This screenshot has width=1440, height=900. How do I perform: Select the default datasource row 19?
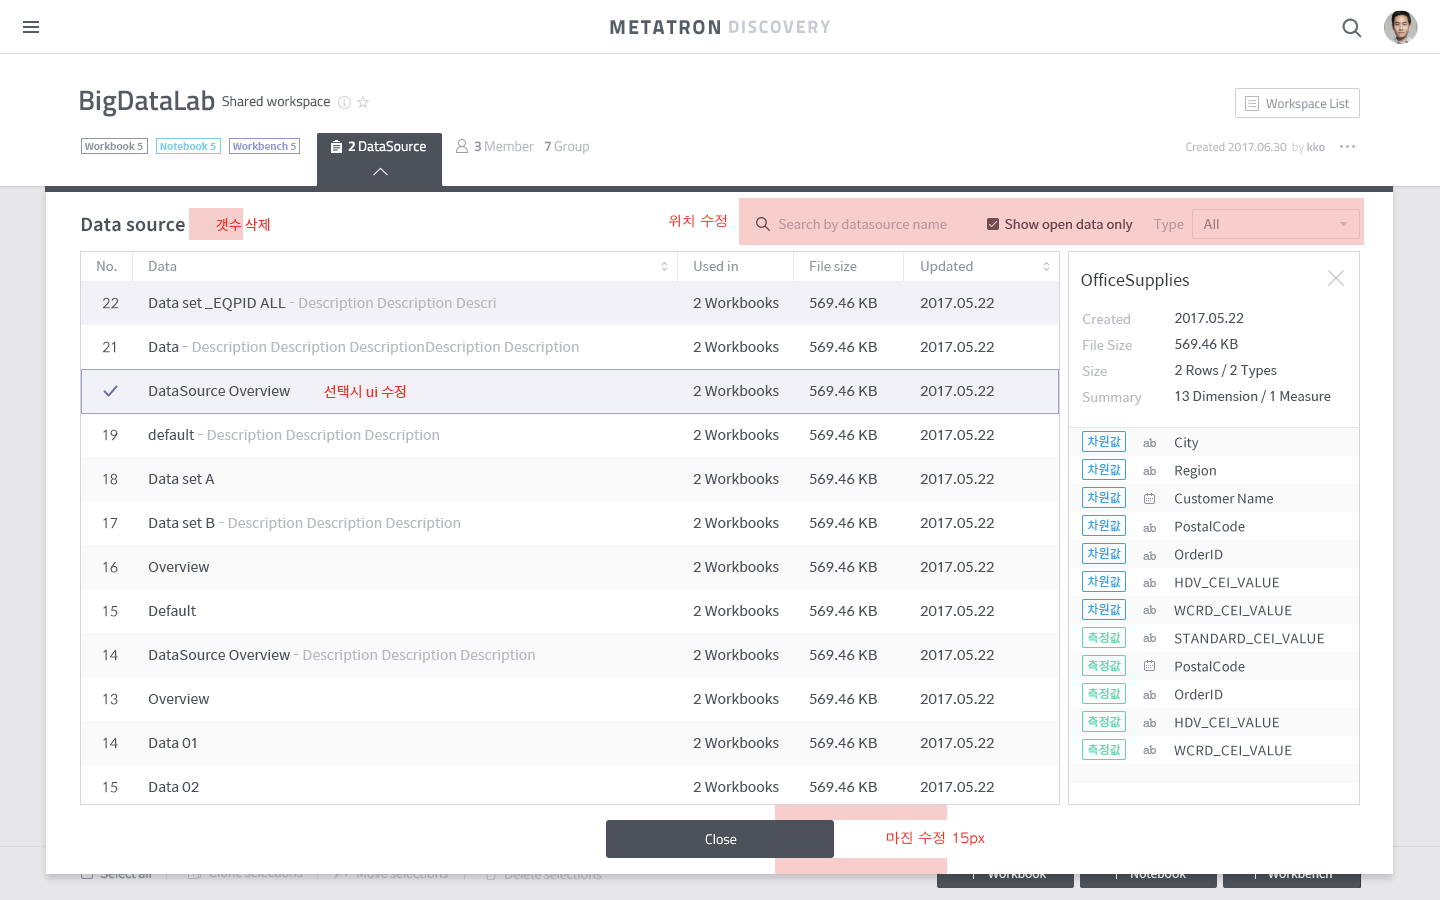click(x=570, y=435)
